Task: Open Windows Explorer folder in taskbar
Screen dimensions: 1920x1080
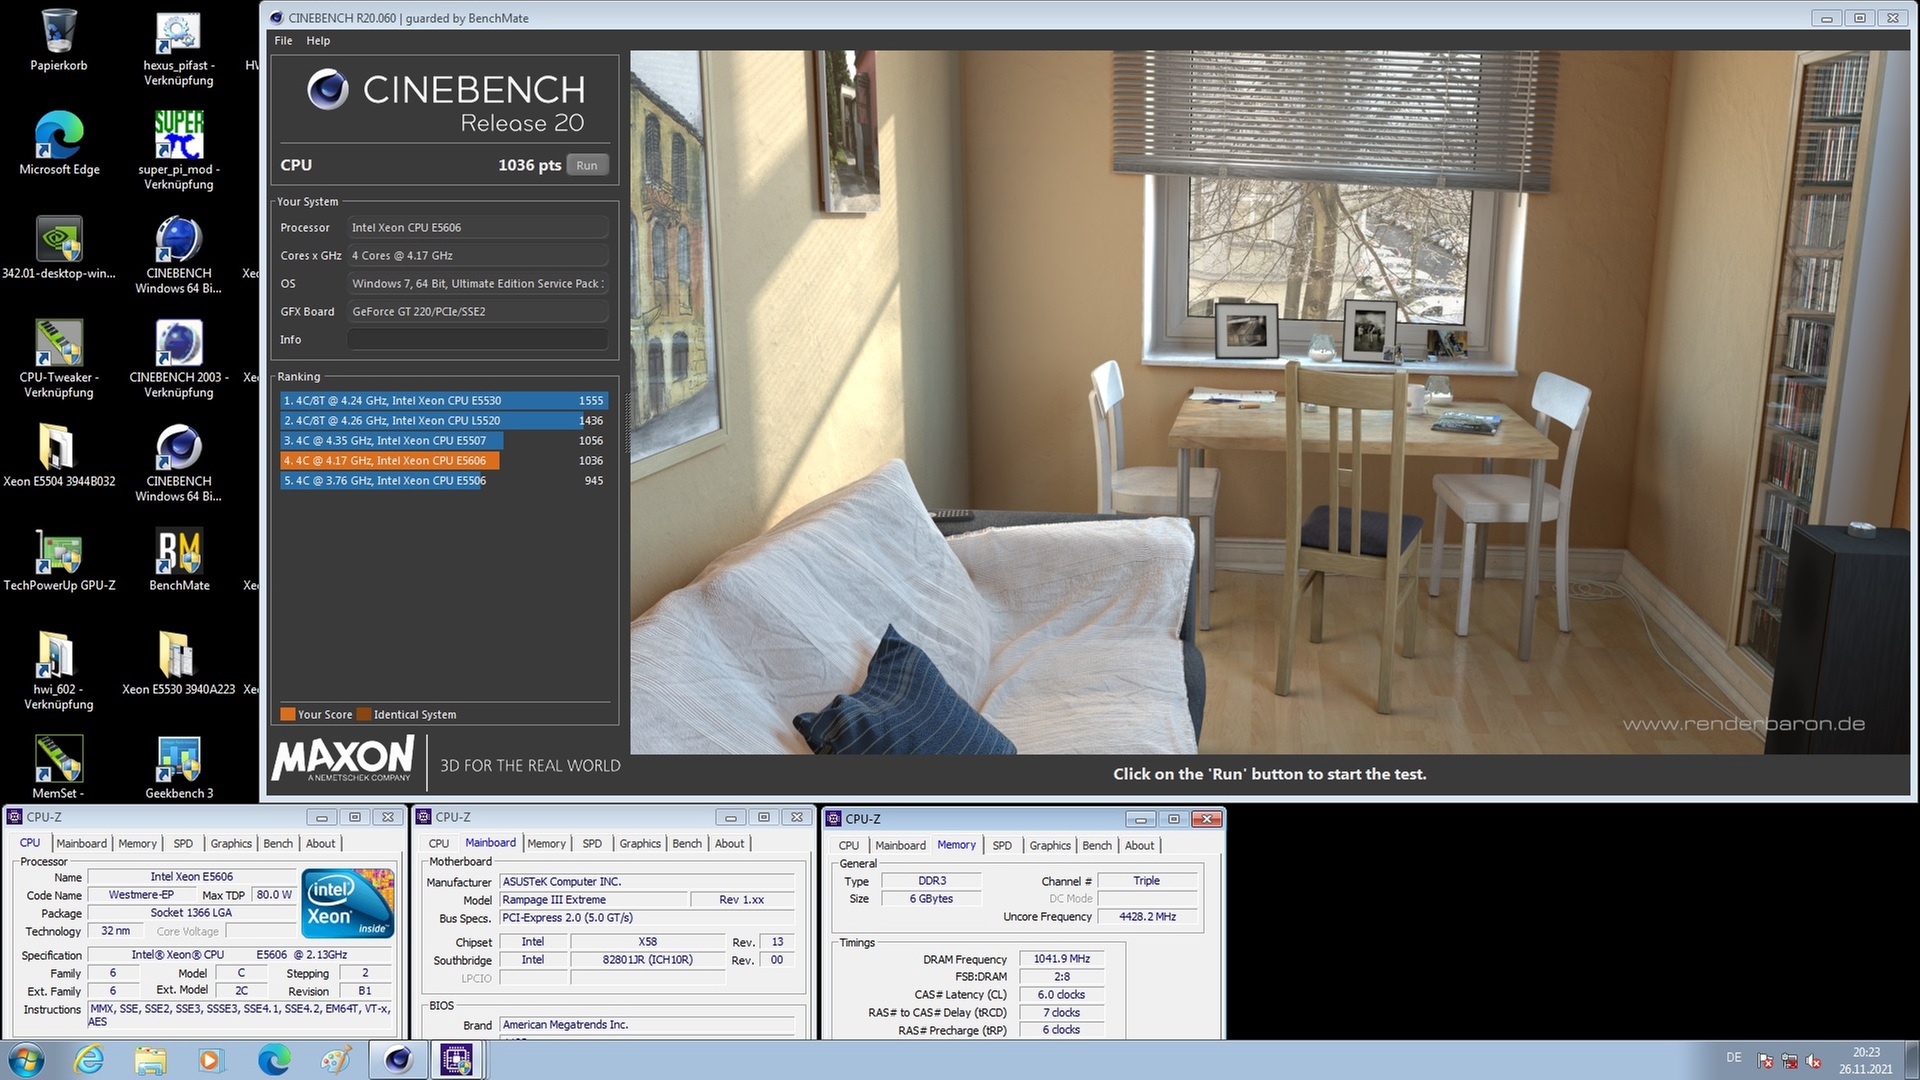Action: pos(150,1060)
